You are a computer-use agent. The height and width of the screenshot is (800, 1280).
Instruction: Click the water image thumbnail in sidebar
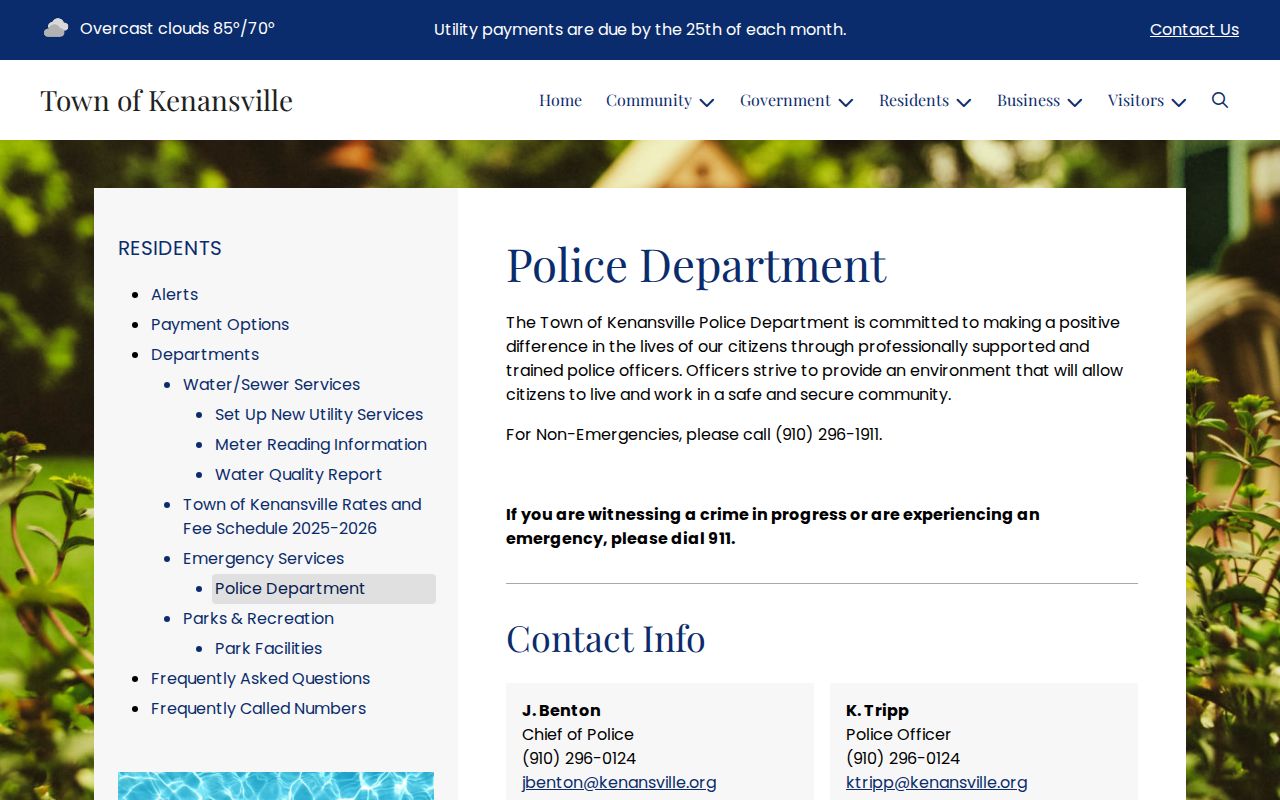(276, 786)
